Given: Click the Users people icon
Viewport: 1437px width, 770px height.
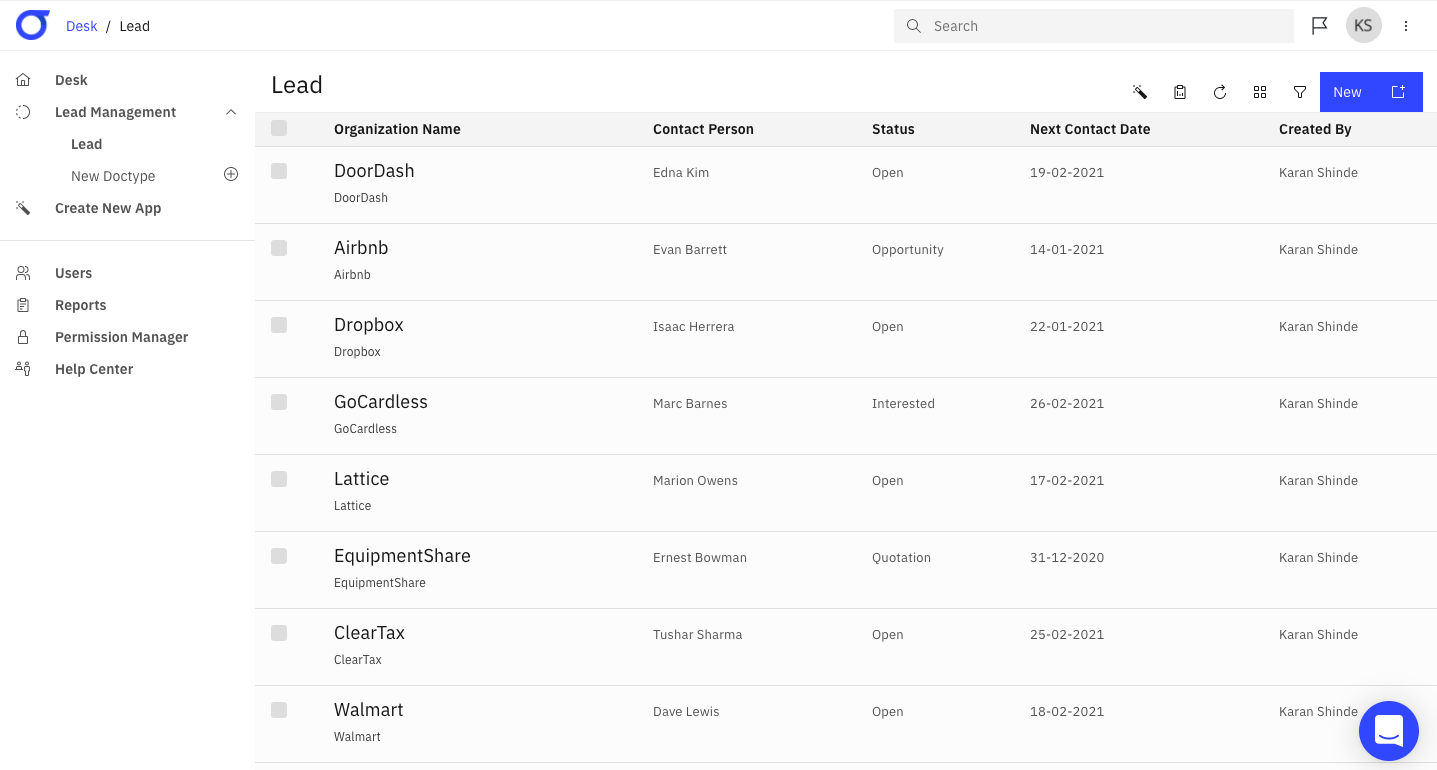Looking at the screenshot, I should [x=23, y=273].
